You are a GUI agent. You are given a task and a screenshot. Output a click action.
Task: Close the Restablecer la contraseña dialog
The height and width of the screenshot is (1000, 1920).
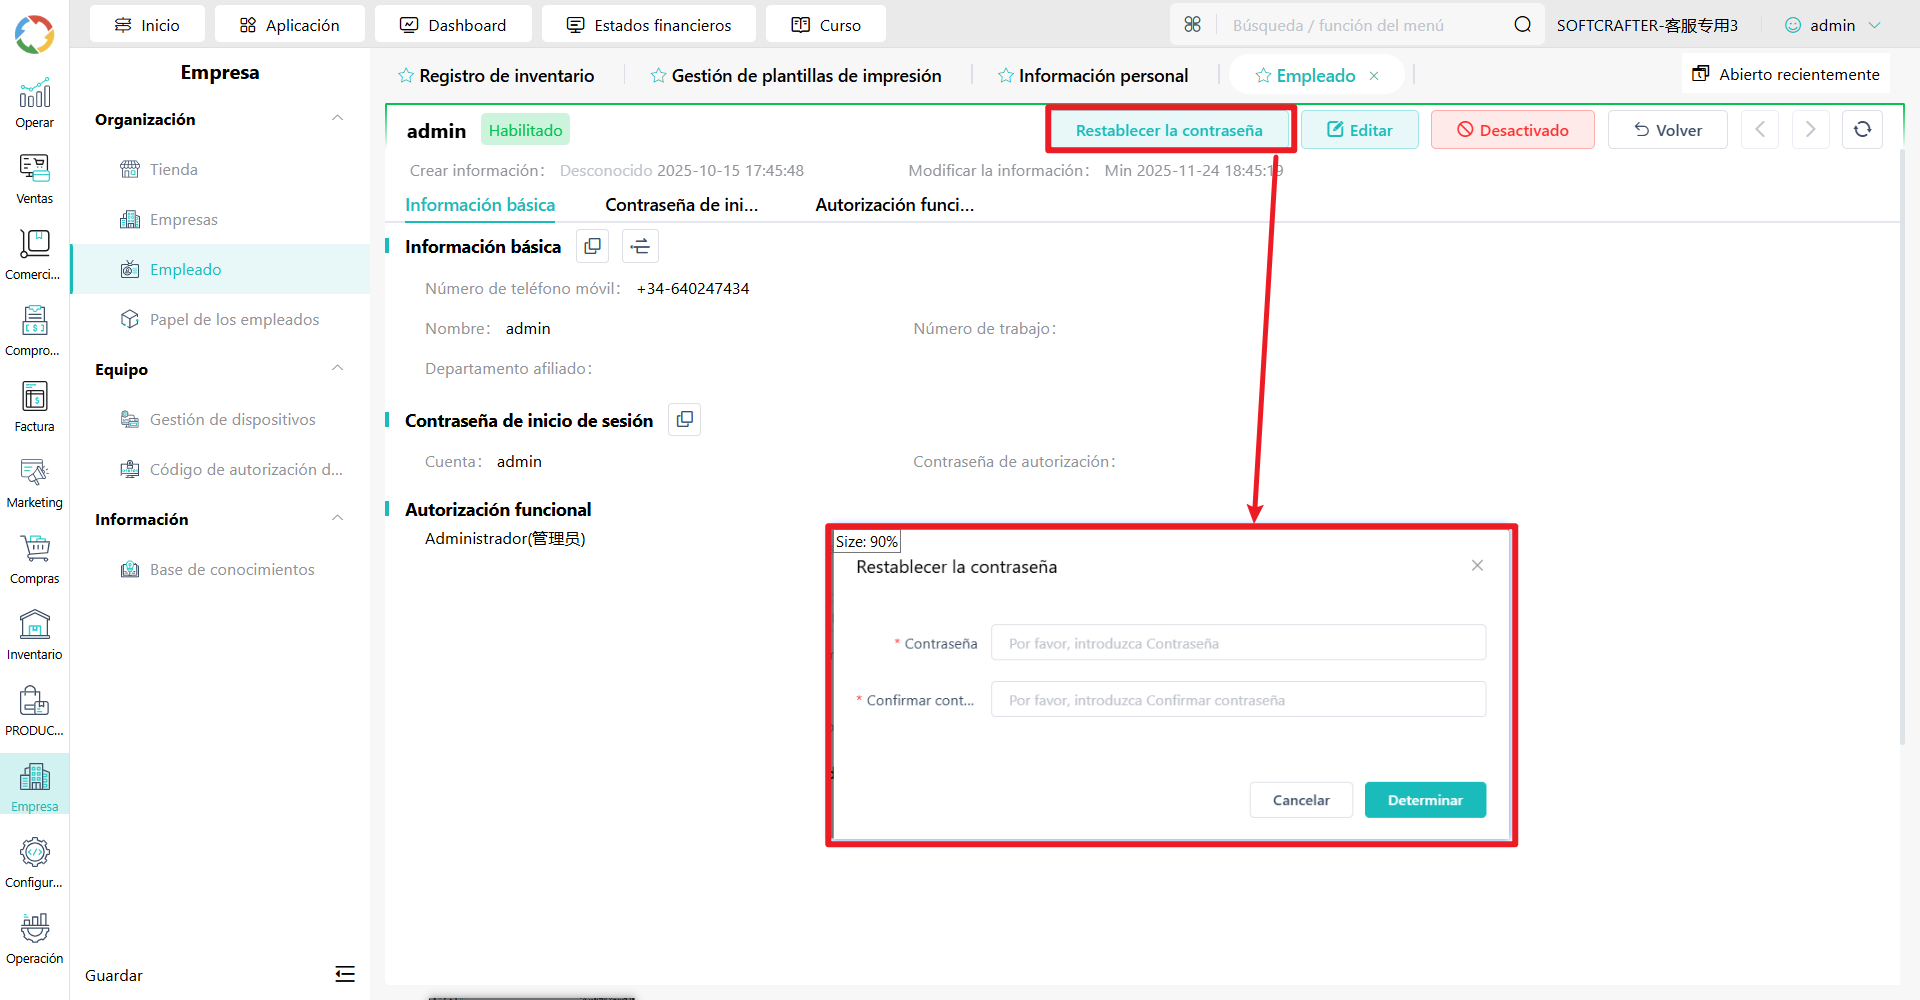(x=1477, y=566)
